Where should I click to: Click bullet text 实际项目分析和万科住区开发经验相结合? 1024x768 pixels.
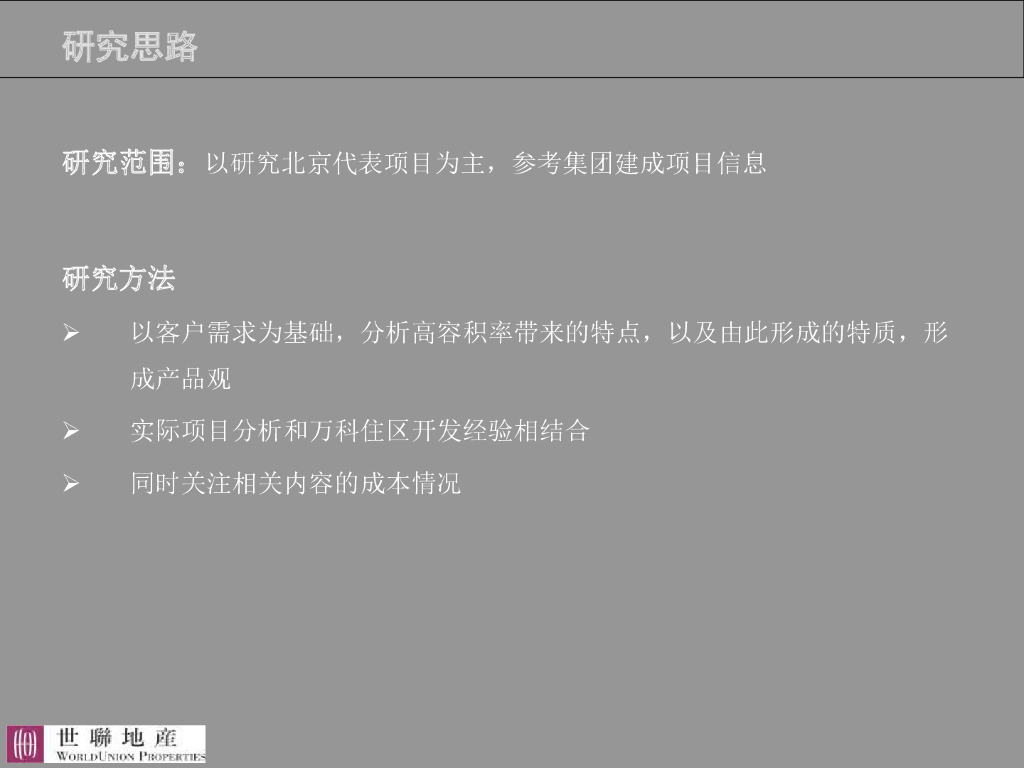[360, 431]
